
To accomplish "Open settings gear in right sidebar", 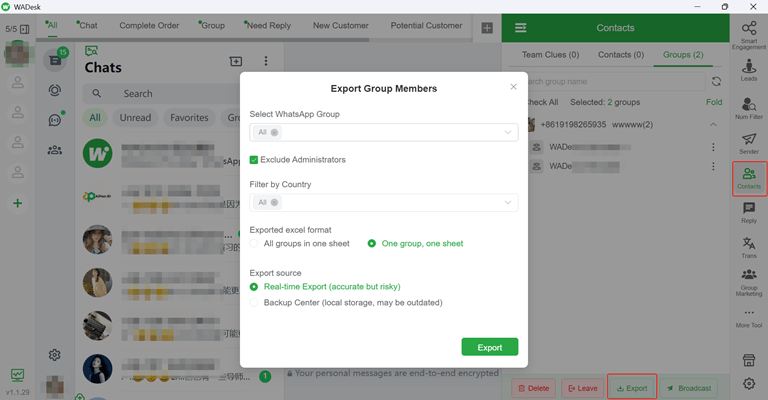I will coord(748,383).
